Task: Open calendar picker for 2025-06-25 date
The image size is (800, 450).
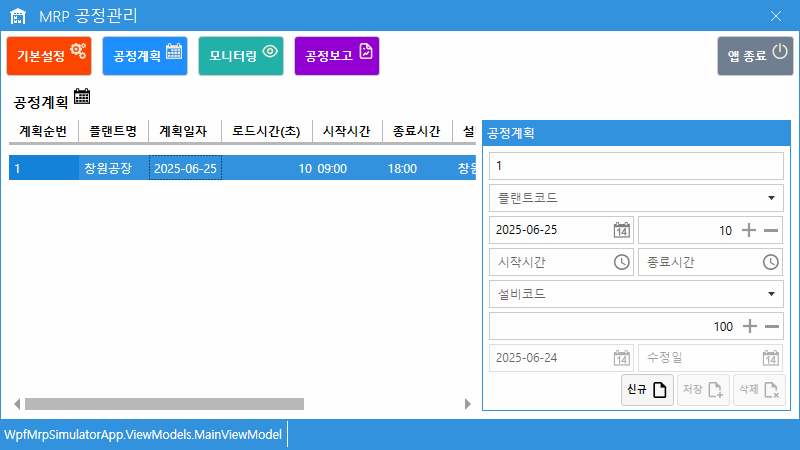Action: (621, 230)
